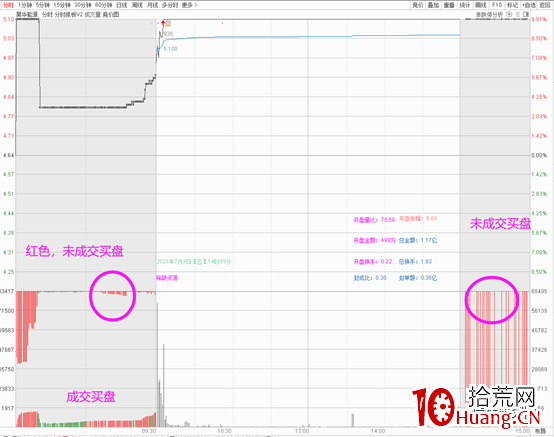Switch to 周线 weekly chart

coord(137,5)
